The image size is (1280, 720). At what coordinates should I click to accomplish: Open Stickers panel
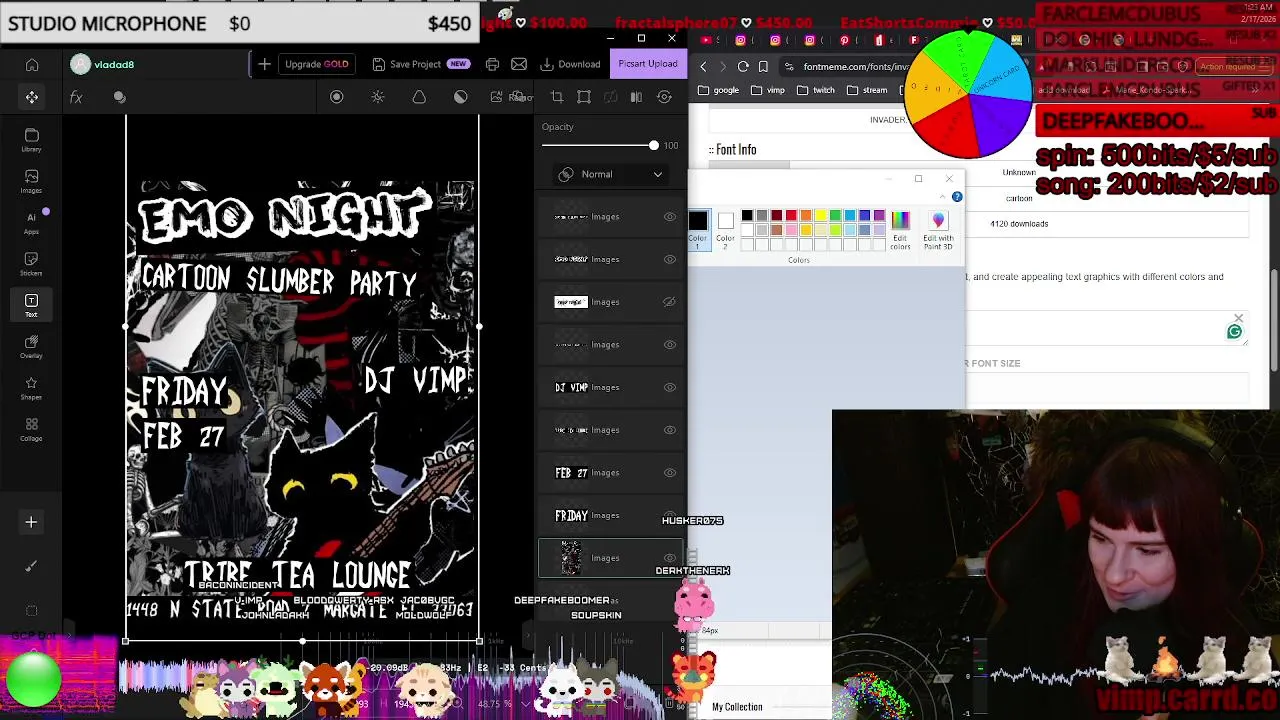tap(31, 264)
